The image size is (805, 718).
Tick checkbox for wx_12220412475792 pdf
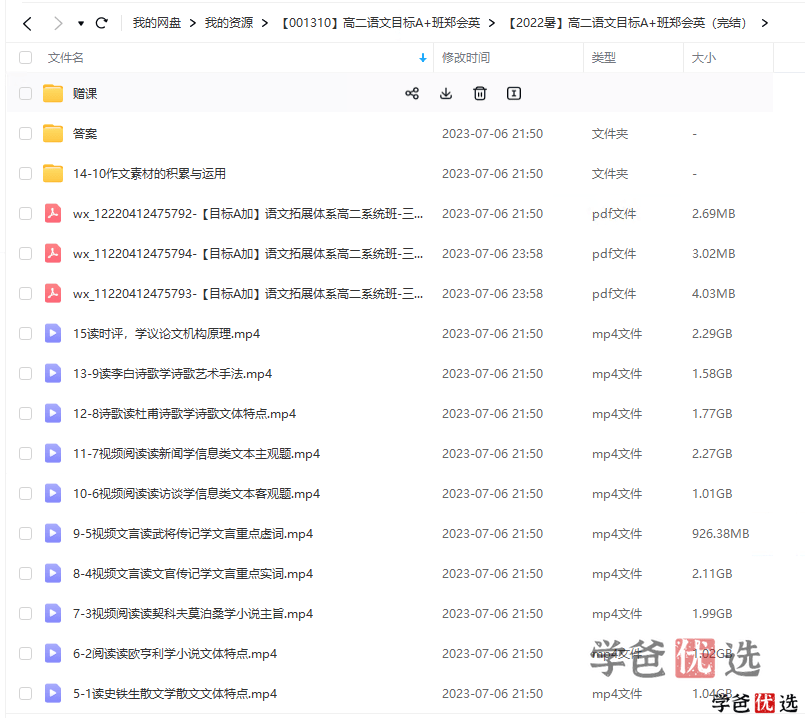point(25,214)
